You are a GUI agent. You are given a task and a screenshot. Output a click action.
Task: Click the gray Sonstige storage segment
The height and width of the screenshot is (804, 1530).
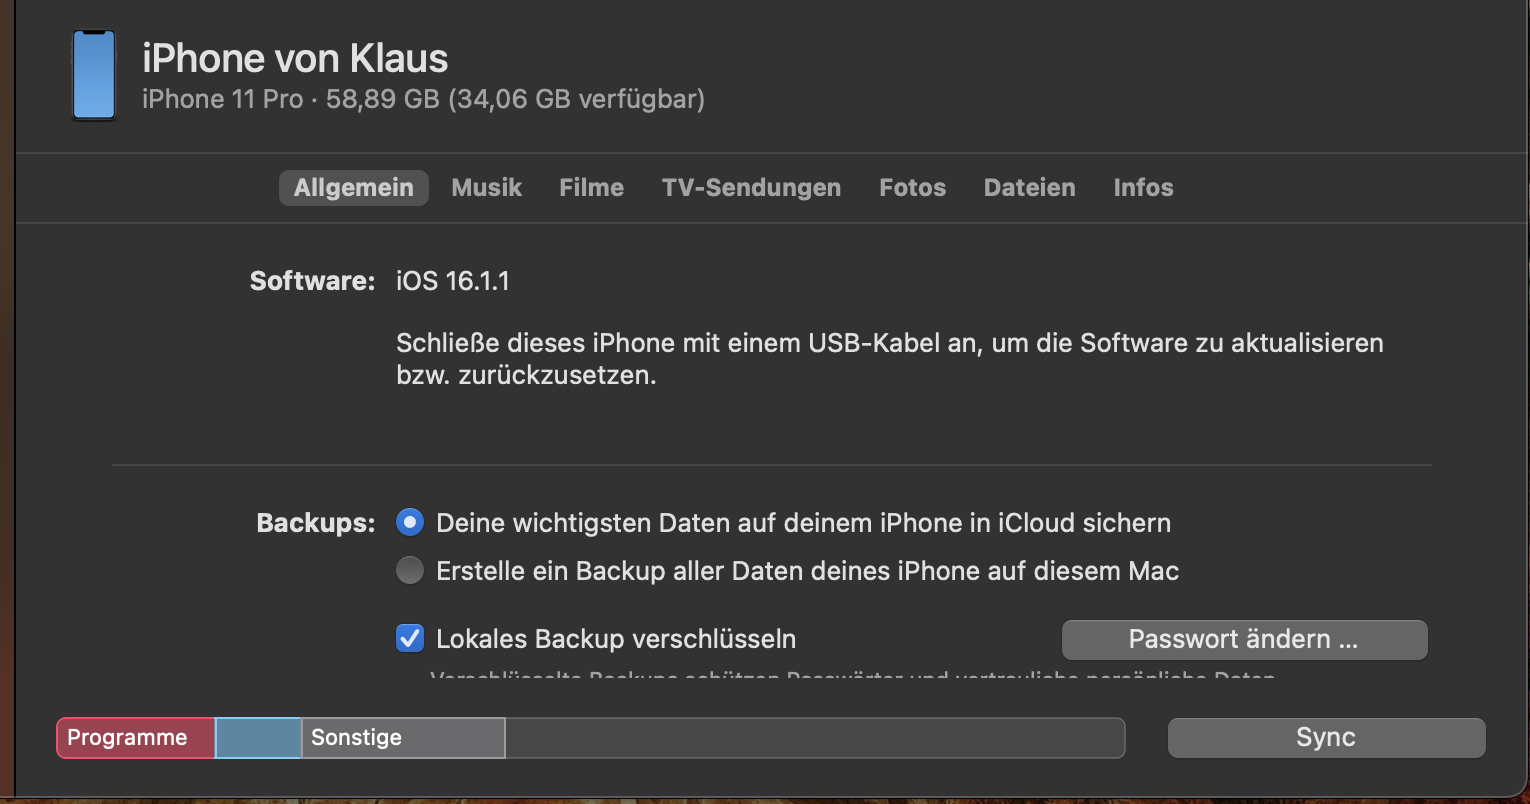[x=402, y=738]
